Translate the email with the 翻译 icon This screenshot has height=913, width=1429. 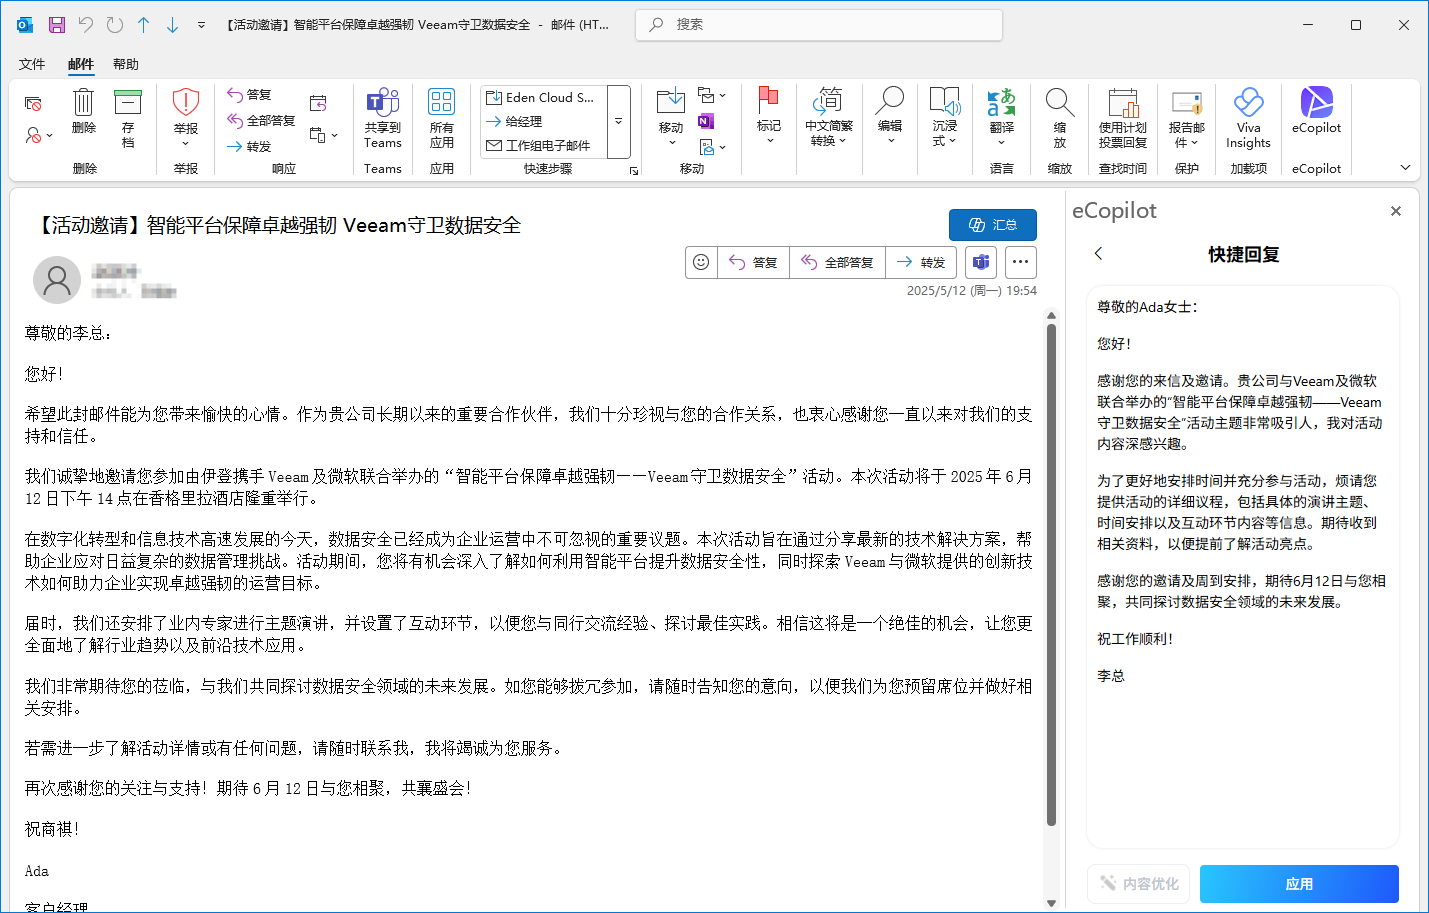click(x=1002, y=118)
